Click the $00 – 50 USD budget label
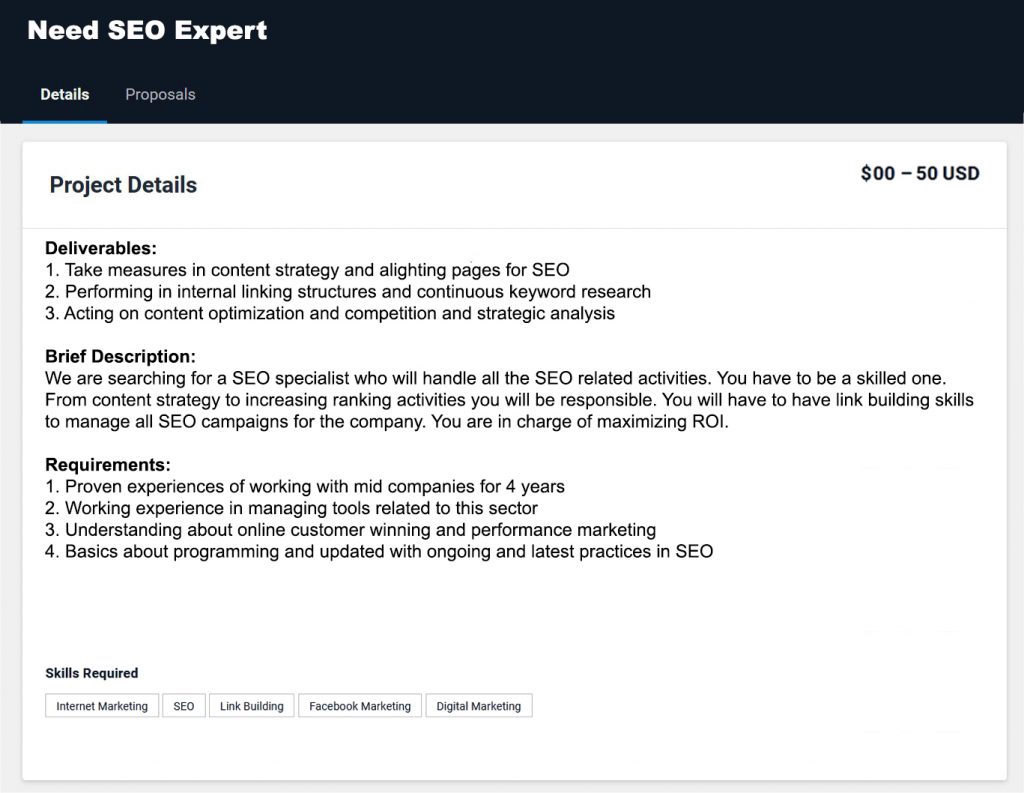 [x=918, y=173]
